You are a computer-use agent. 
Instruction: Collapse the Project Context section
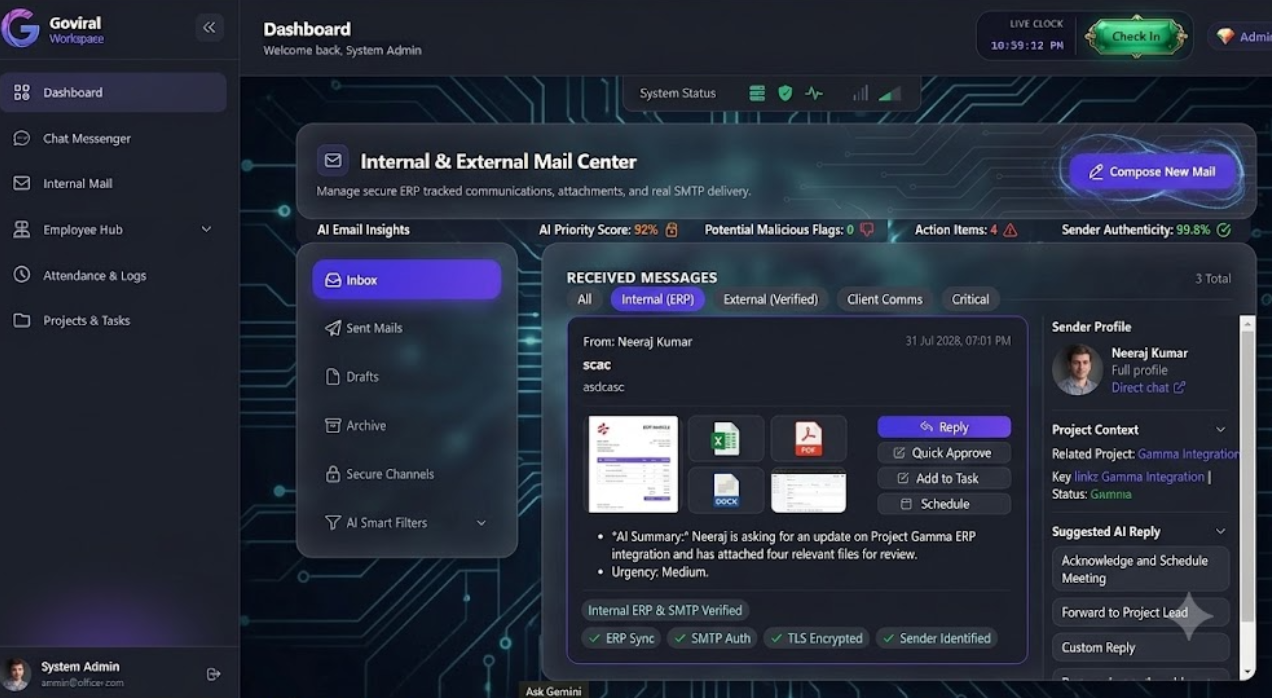coord(1220,430)
